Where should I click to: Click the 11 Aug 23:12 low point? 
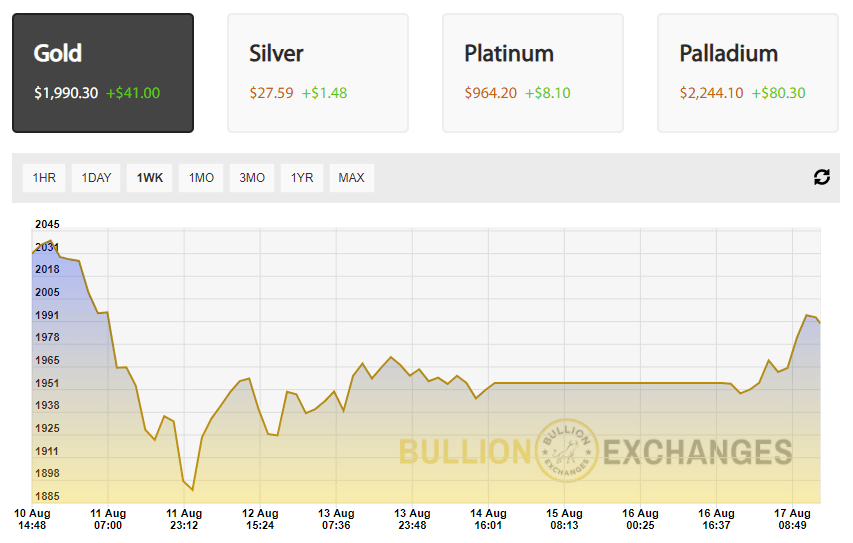[191, 489]
